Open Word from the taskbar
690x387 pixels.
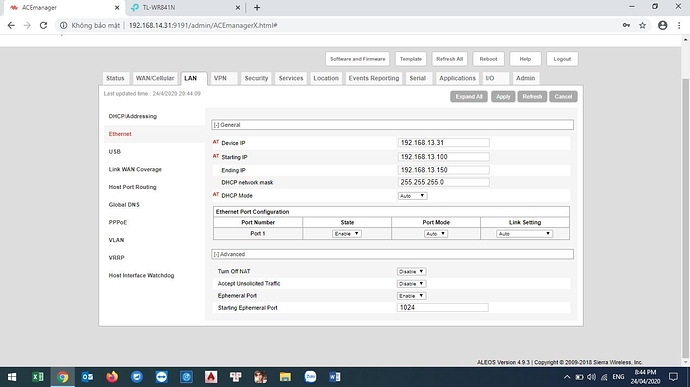click(x=334, y=377)
